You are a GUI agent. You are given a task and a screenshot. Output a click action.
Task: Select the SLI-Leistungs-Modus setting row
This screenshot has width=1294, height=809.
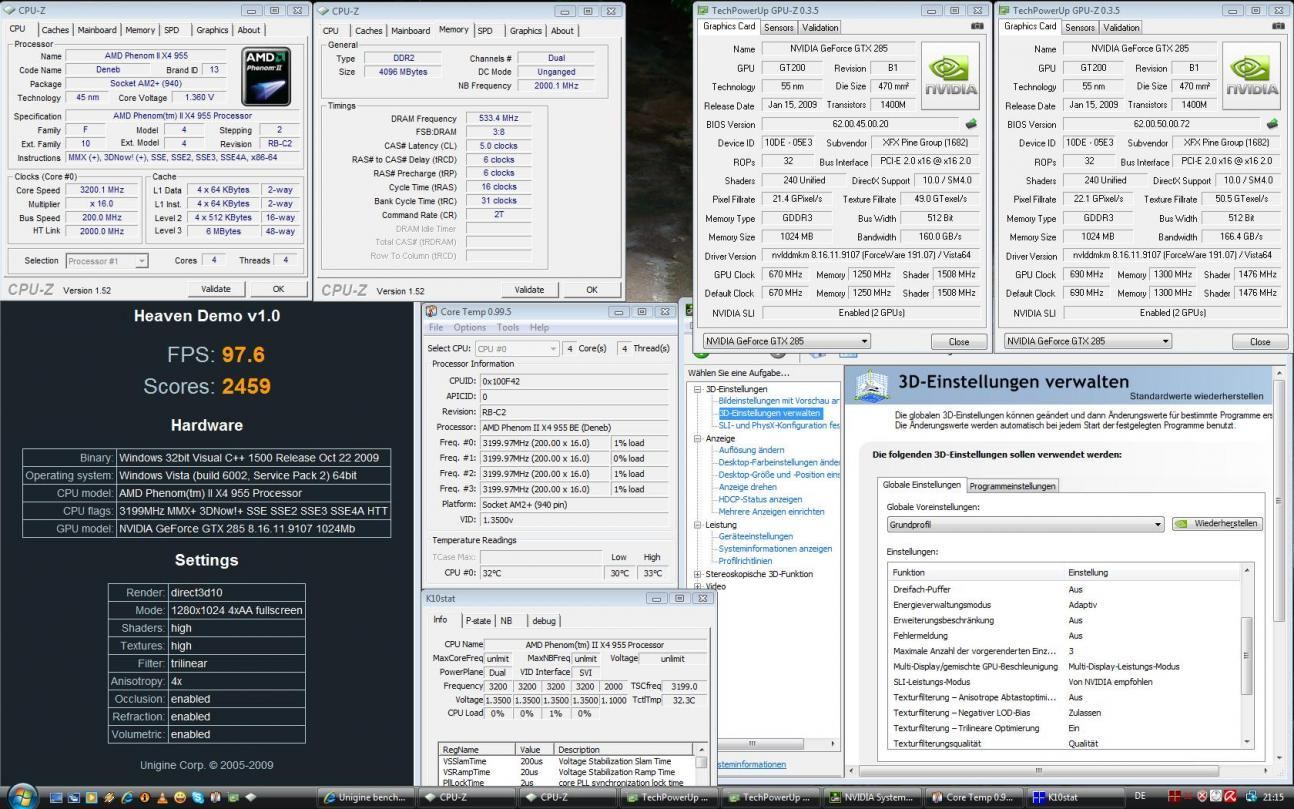click(1065, 682)
